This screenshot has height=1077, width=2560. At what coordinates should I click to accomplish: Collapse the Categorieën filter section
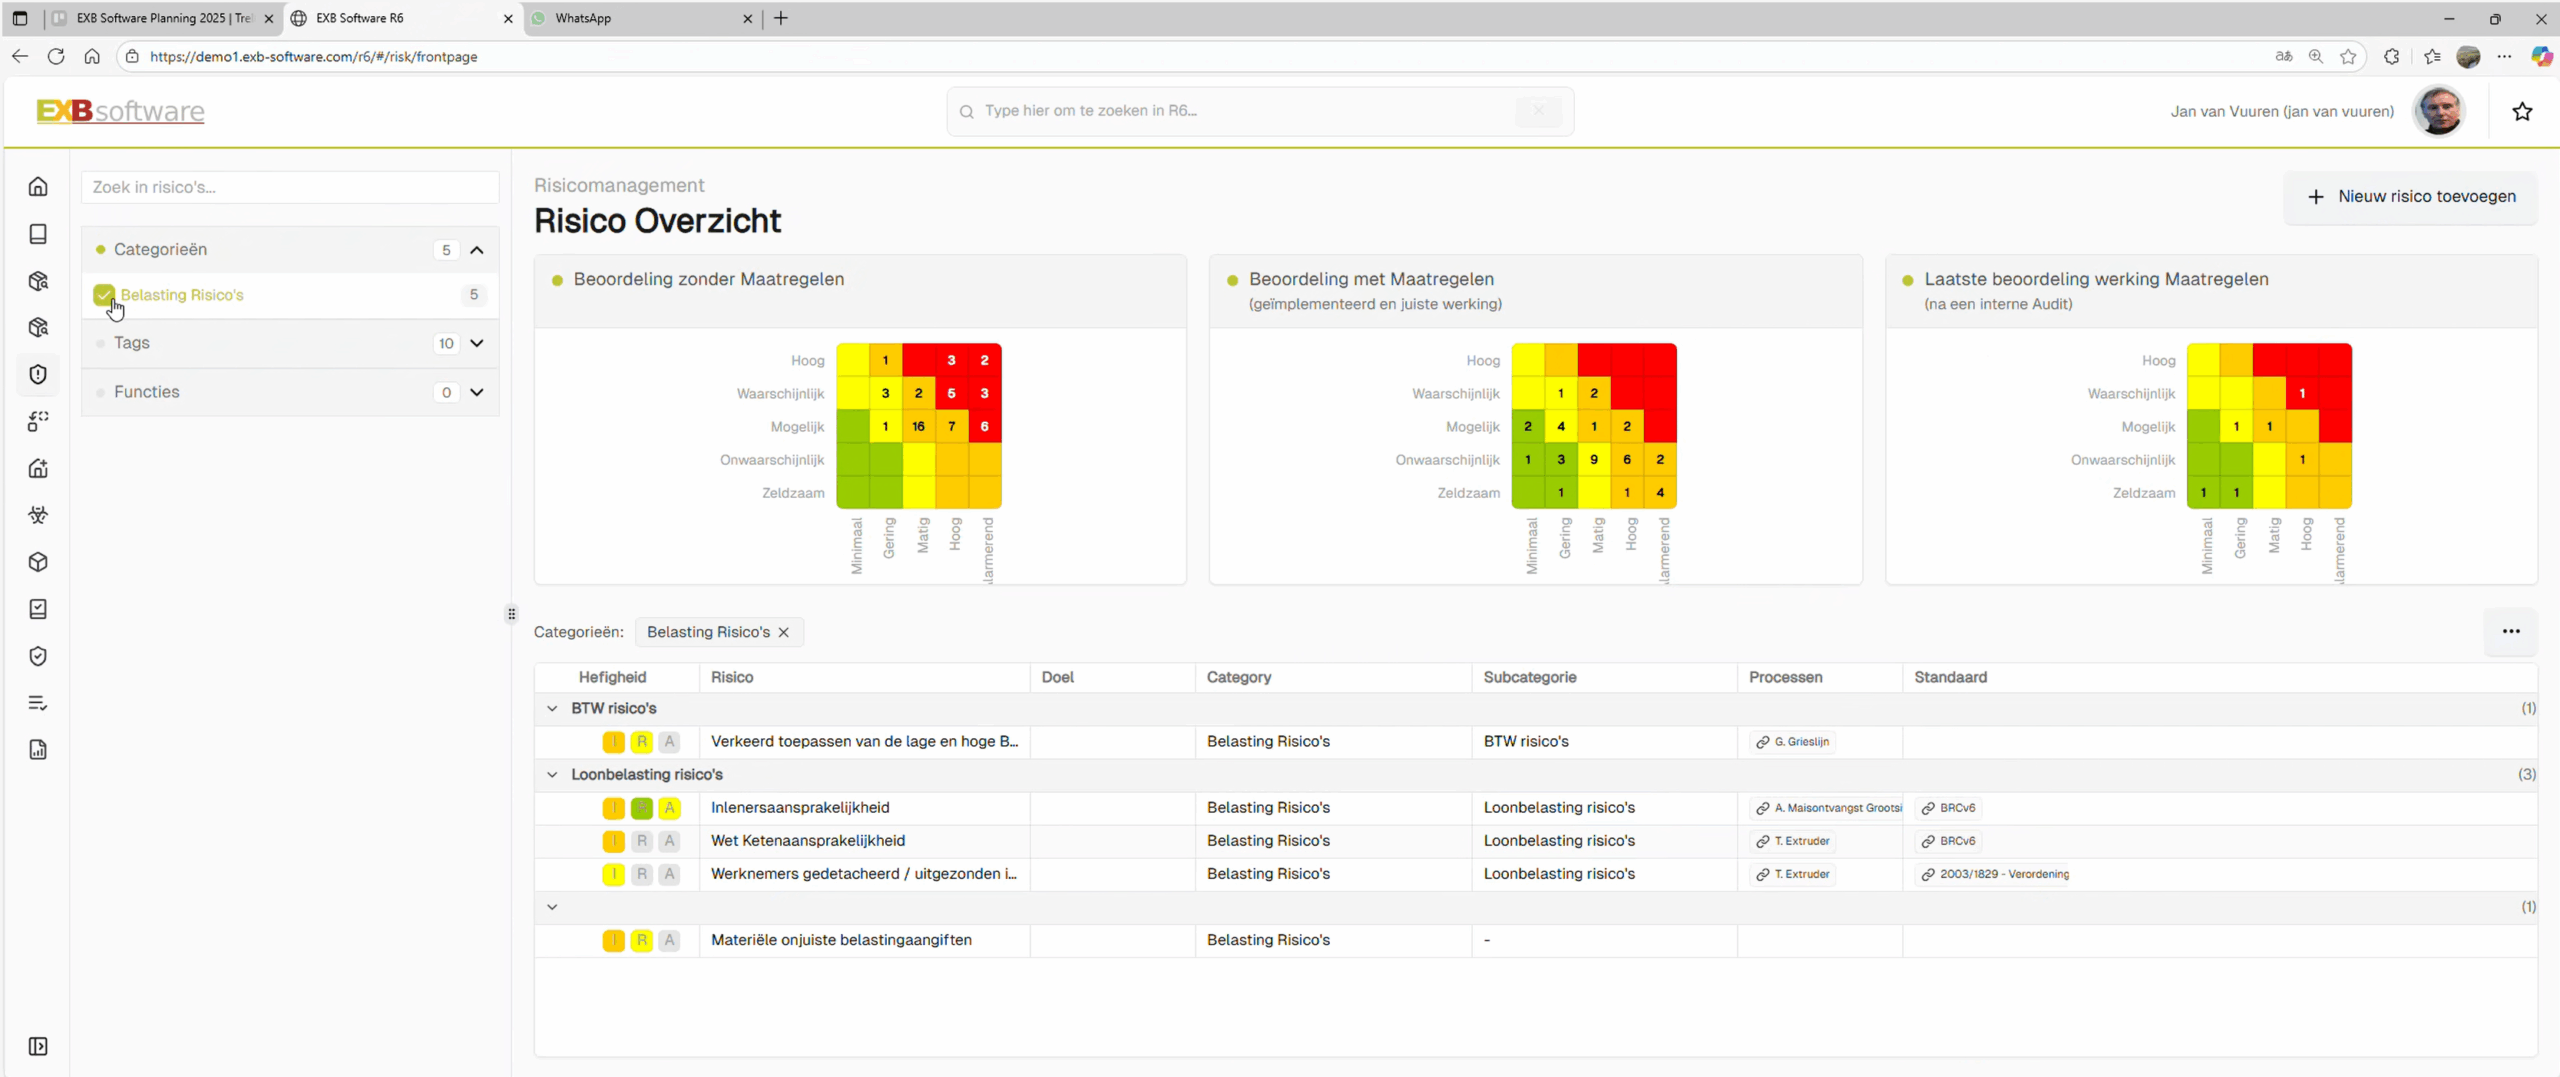click(477, 250)
